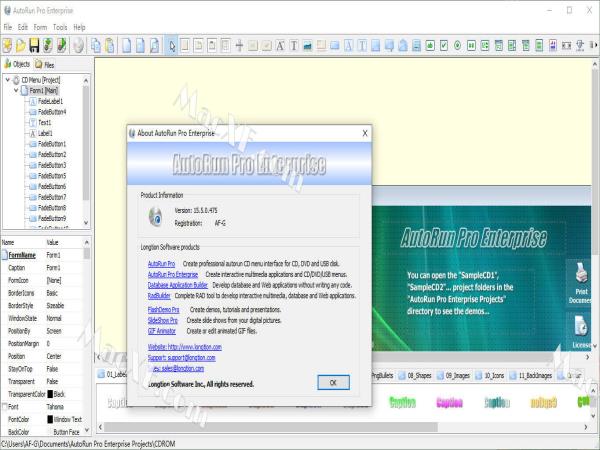Select the blue outlined A fade label tool
Viewport: 600px width, 450px height.
tap(348, 46)
